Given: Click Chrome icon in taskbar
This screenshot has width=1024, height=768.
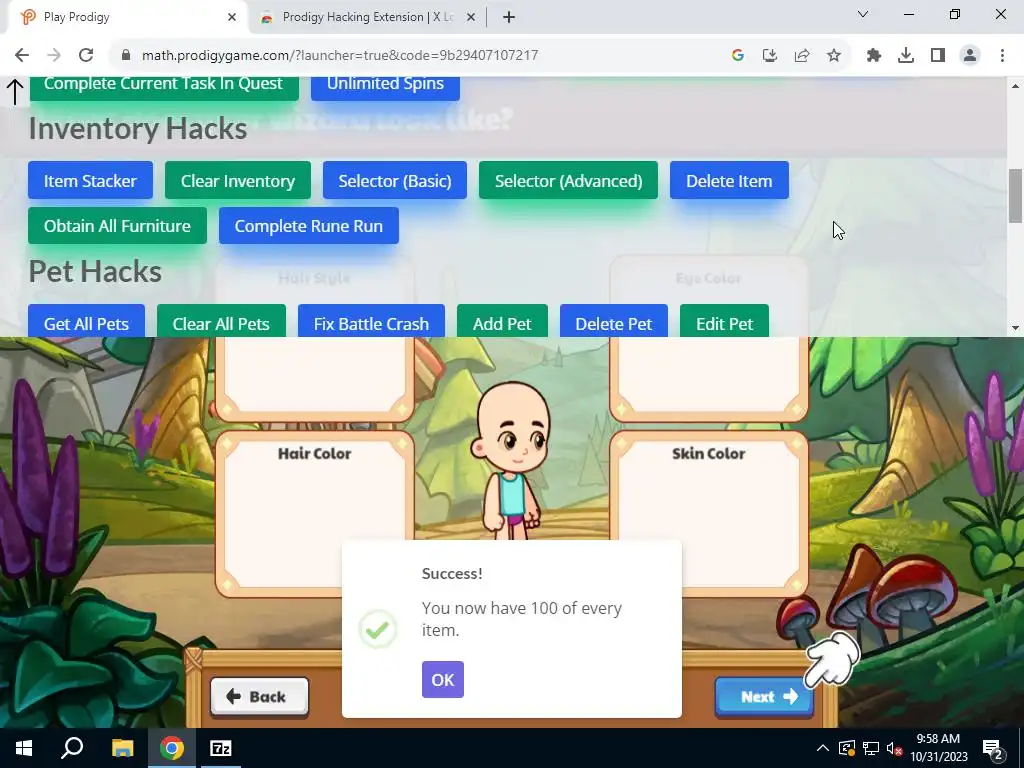Looking at the screenshot, I should pos(172,748).
